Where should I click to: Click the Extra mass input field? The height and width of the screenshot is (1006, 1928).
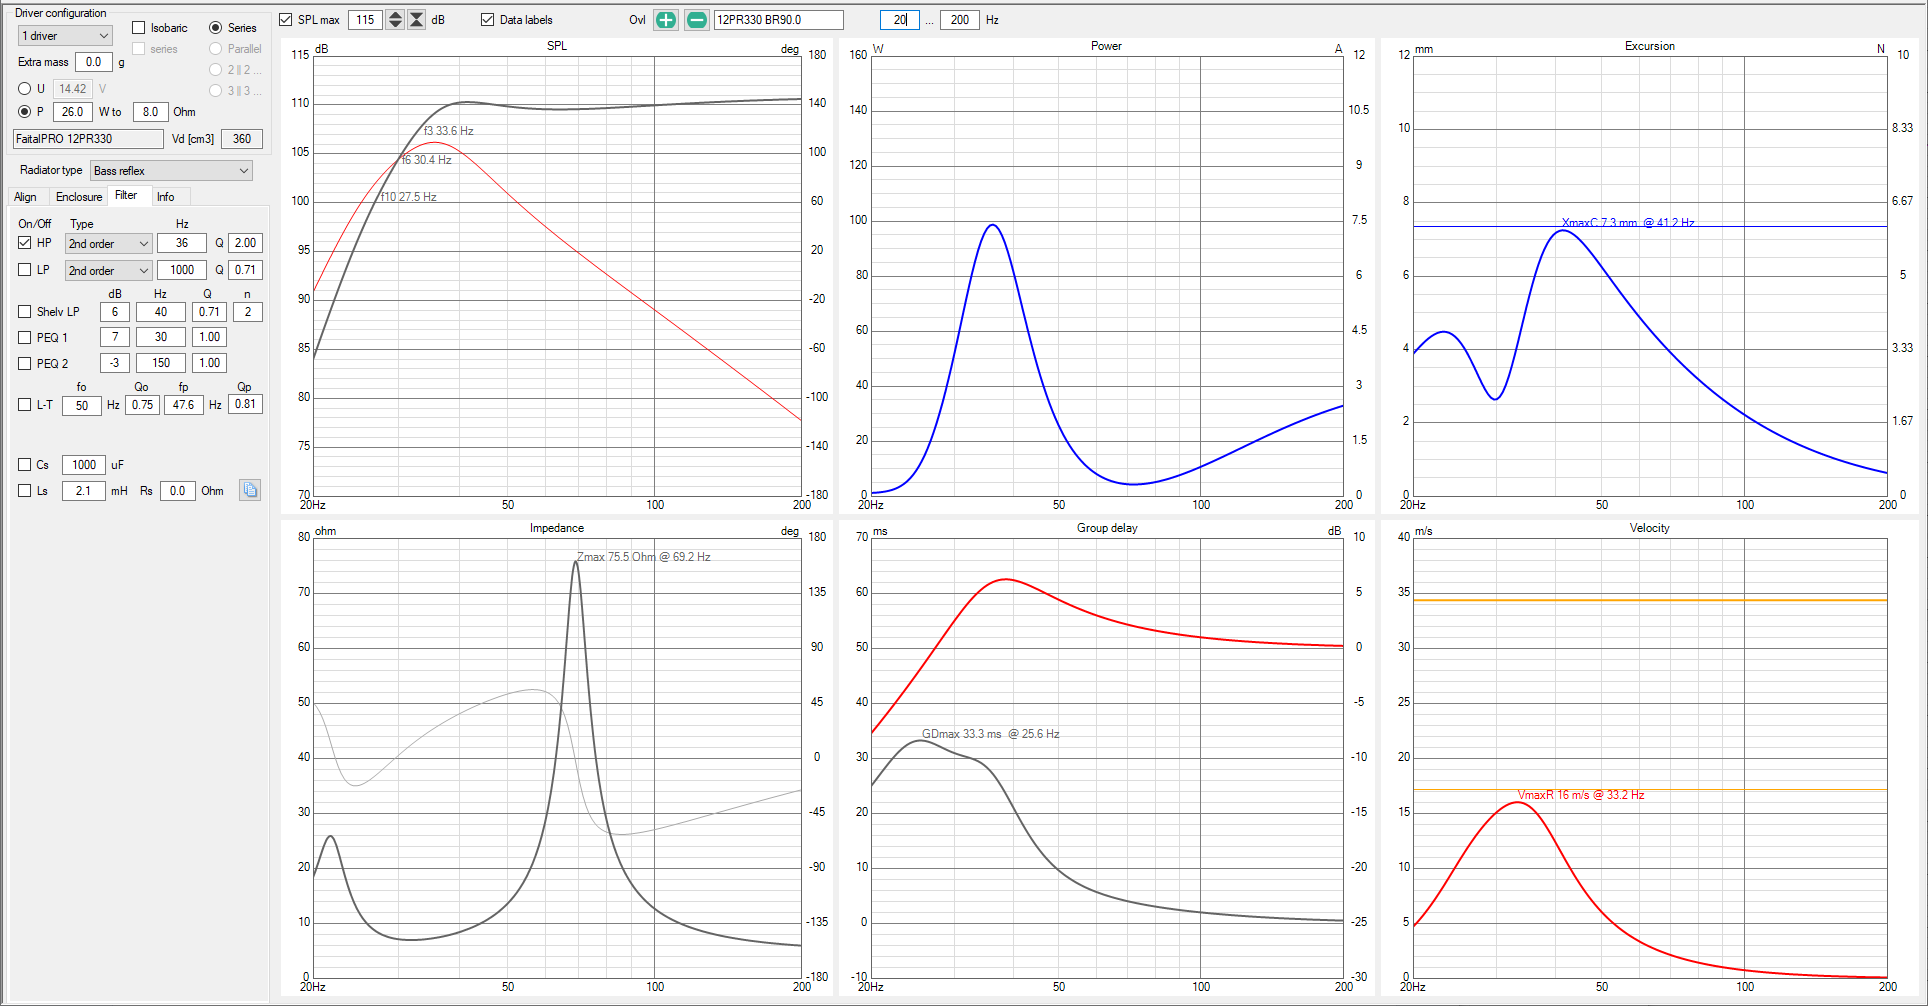[94, 62]
